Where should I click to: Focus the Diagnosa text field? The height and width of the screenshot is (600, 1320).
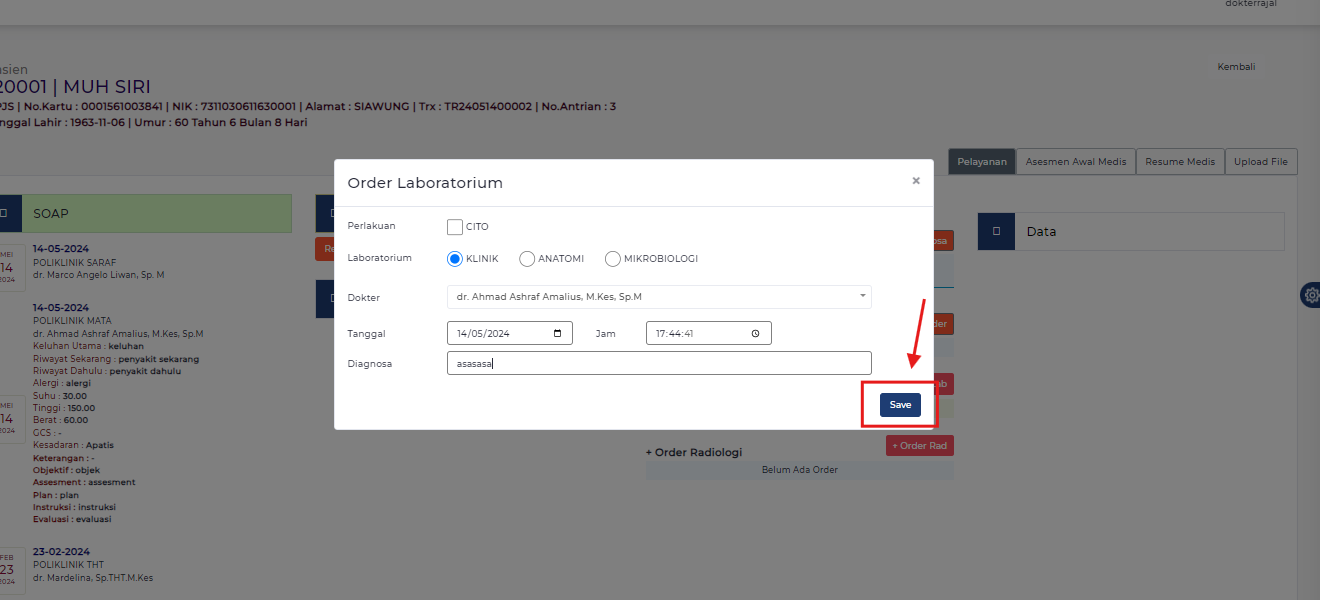(659, 363)
